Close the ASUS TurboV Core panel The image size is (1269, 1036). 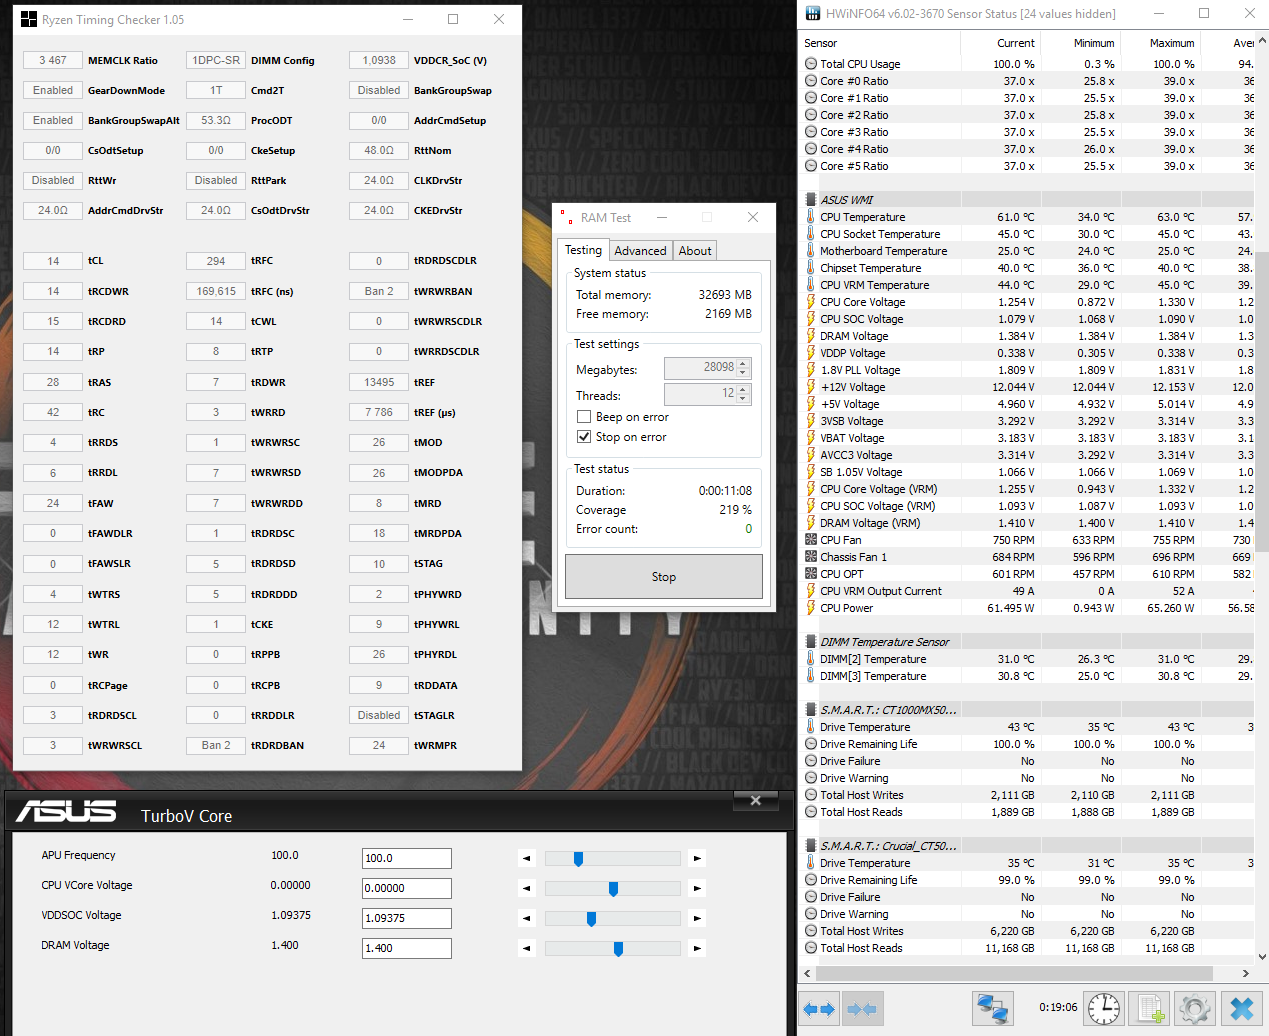(756, 800)
